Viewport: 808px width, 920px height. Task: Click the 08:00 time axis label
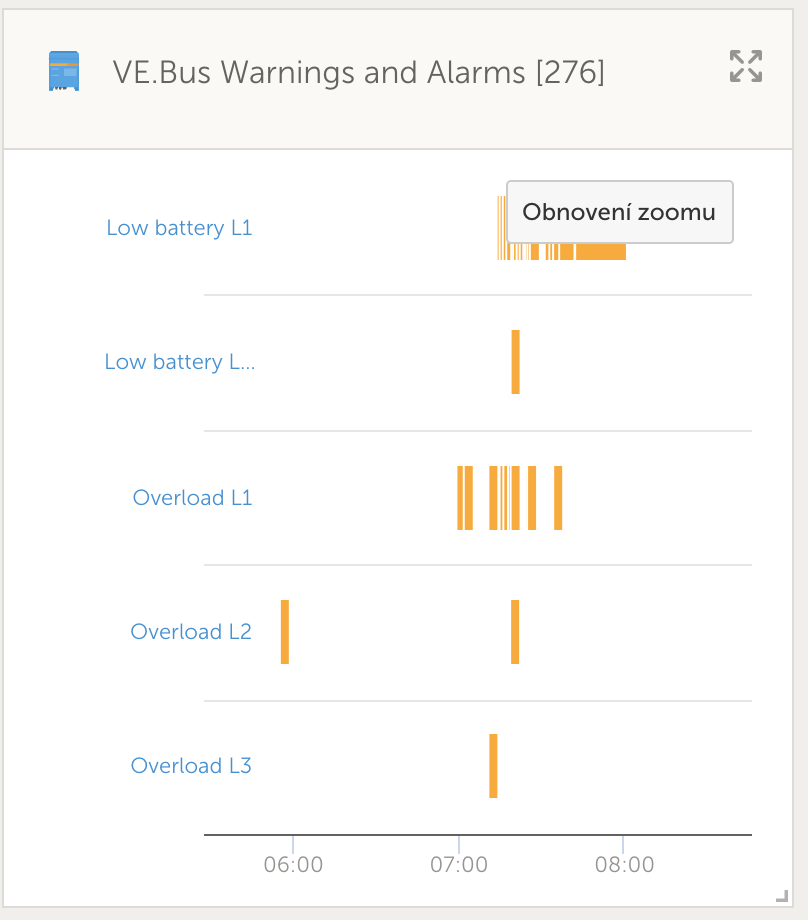tap(623, 864)
